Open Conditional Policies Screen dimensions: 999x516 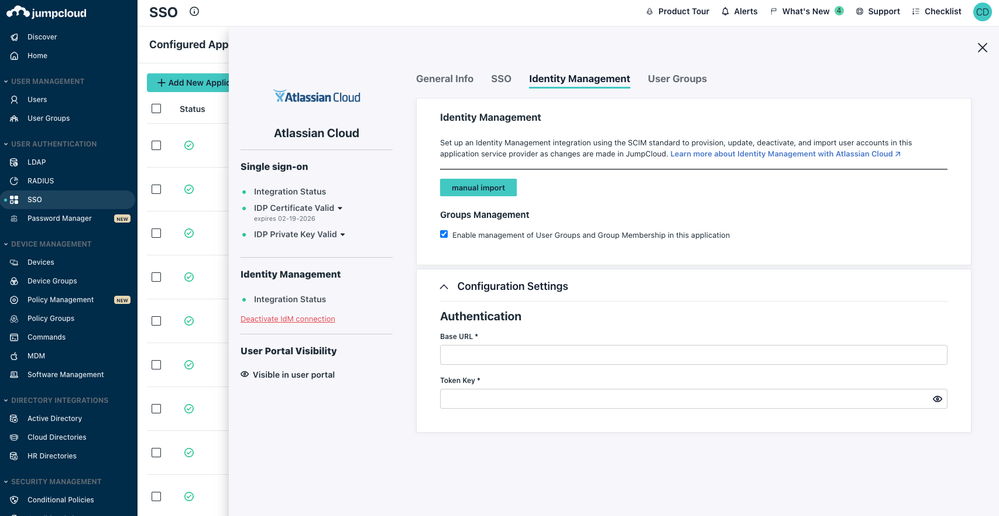tap(60, 500)
